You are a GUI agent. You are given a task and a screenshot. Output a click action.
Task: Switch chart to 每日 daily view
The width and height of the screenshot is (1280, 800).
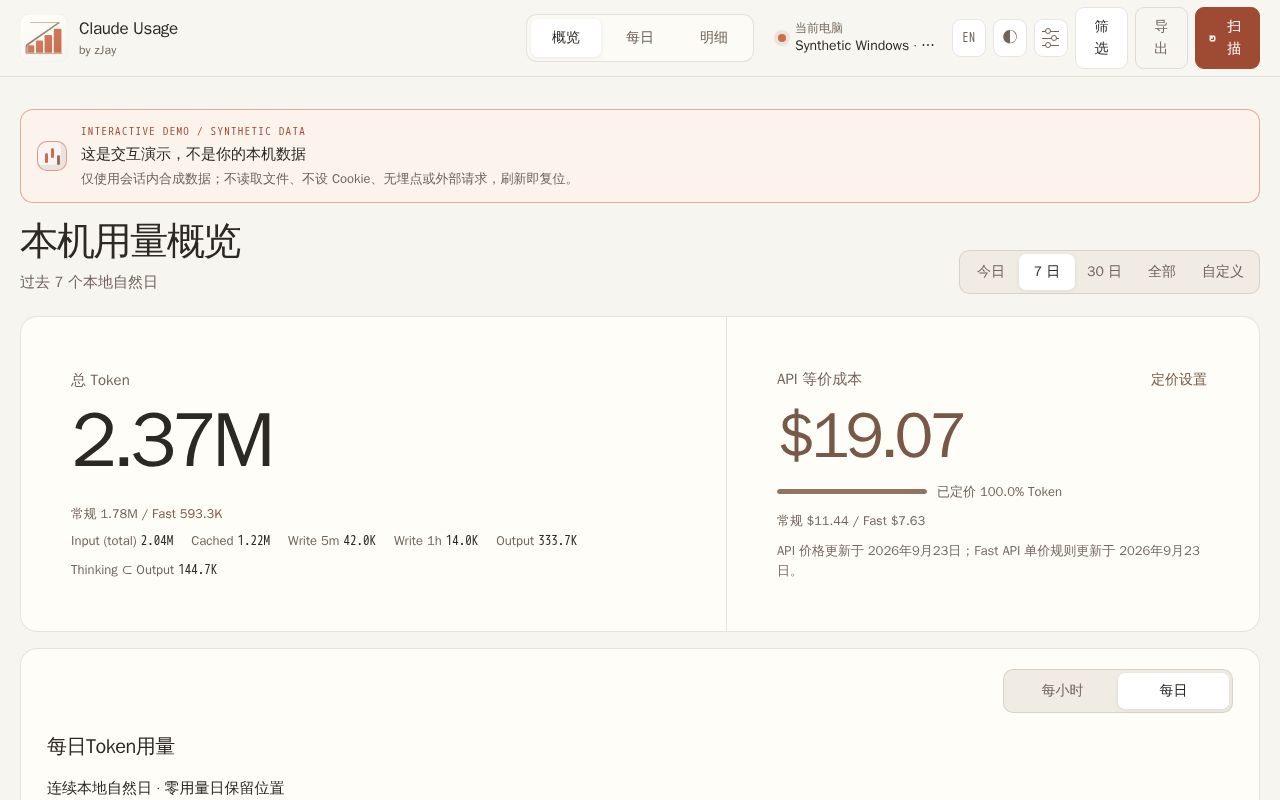[x=1173, y=691]
